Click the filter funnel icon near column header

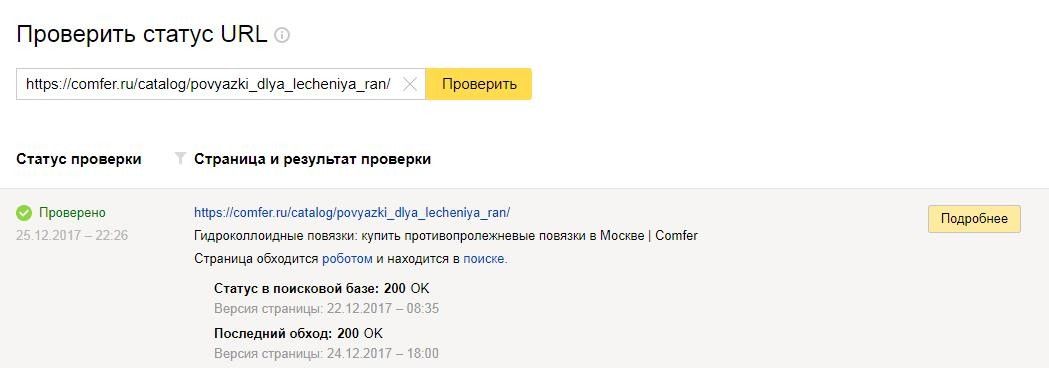(179, 159)
